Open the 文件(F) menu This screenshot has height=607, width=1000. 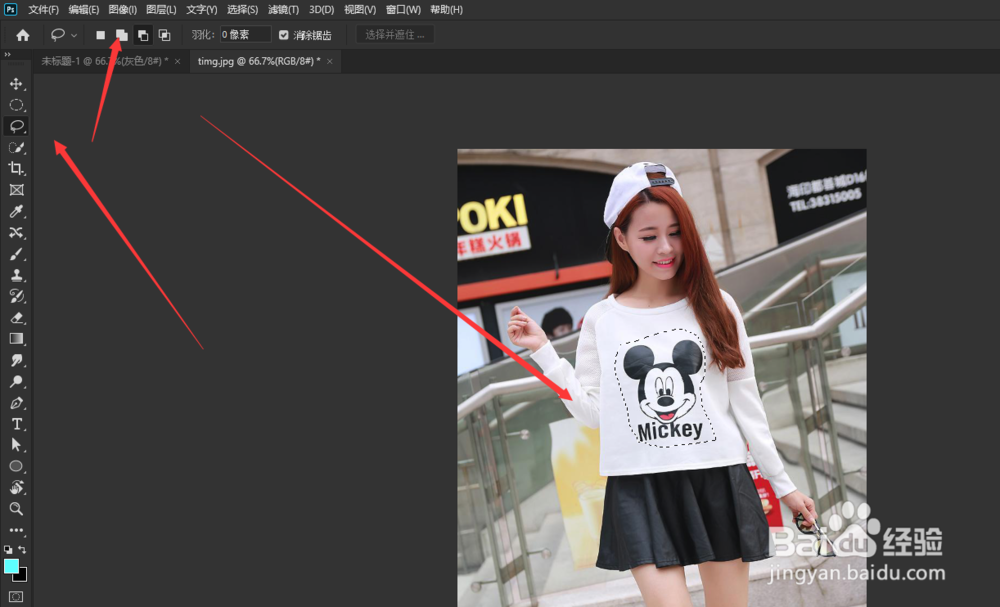coord(43,10)
